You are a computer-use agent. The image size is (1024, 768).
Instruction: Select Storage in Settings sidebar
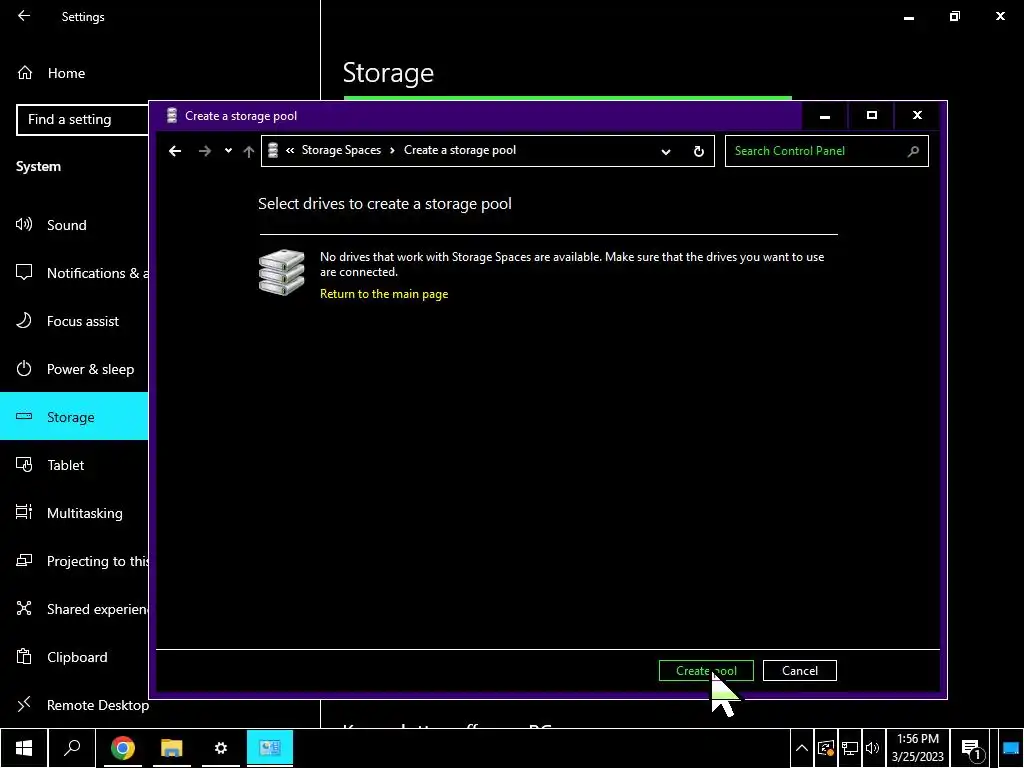coord(74,417)
